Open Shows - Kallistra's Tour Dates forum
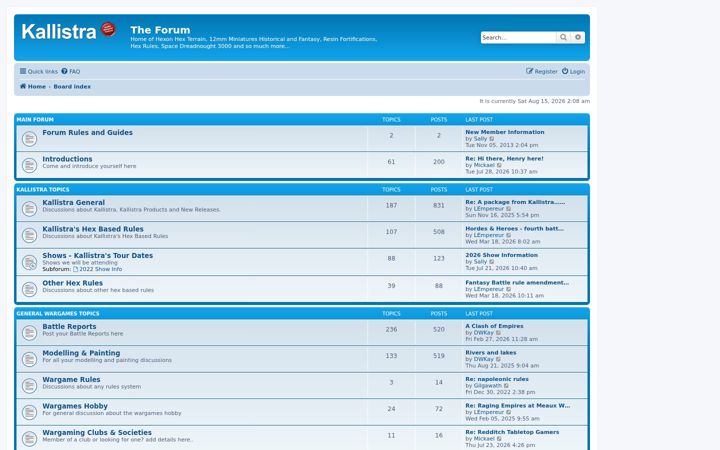Screen dimensions: 720x450 point(98,255)
